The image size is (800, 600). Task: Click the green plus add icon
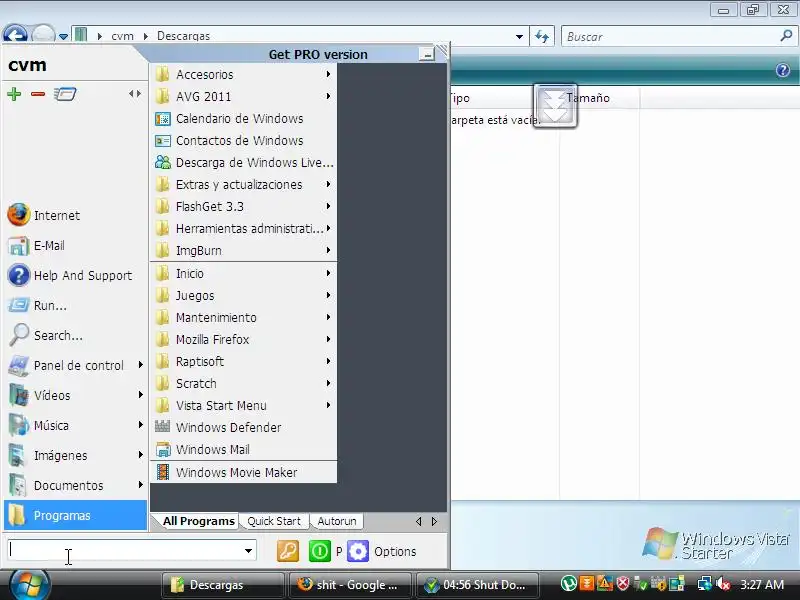coord(14,94)
